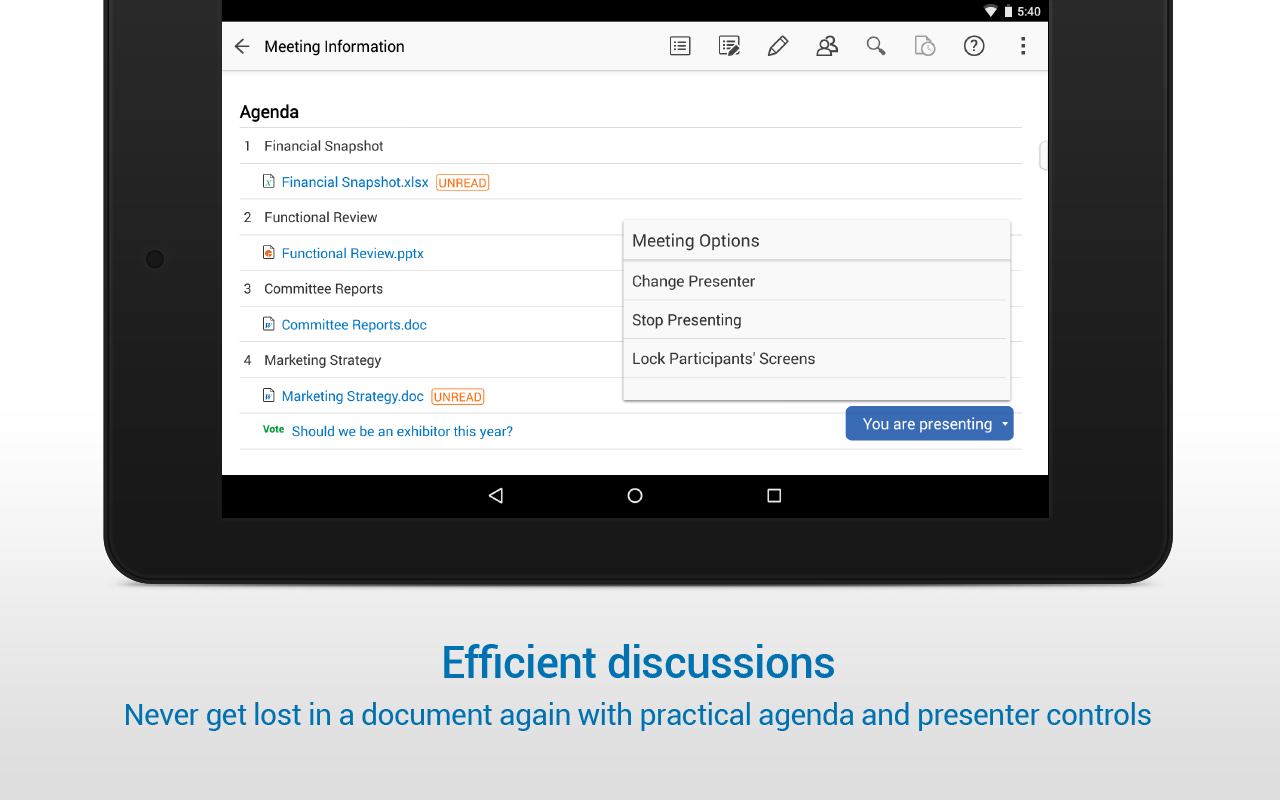The image size is (1280, 800).
Task: Open the Financial Snapshot.xlsx file
Action: 355,182
